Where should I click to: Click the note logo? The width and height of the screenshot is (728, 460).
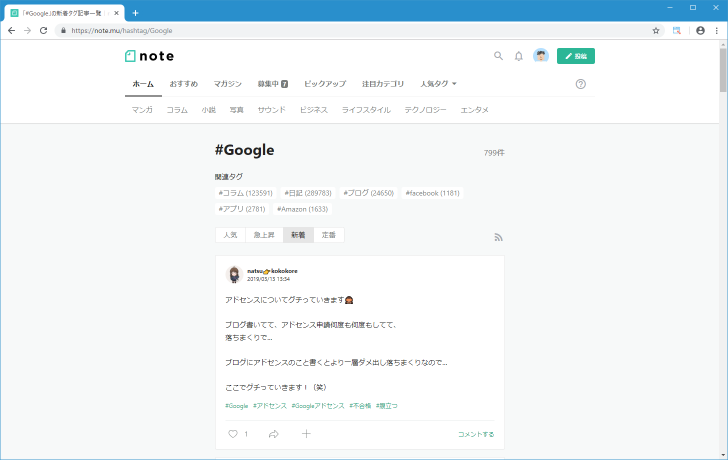(x=150, y=56)
